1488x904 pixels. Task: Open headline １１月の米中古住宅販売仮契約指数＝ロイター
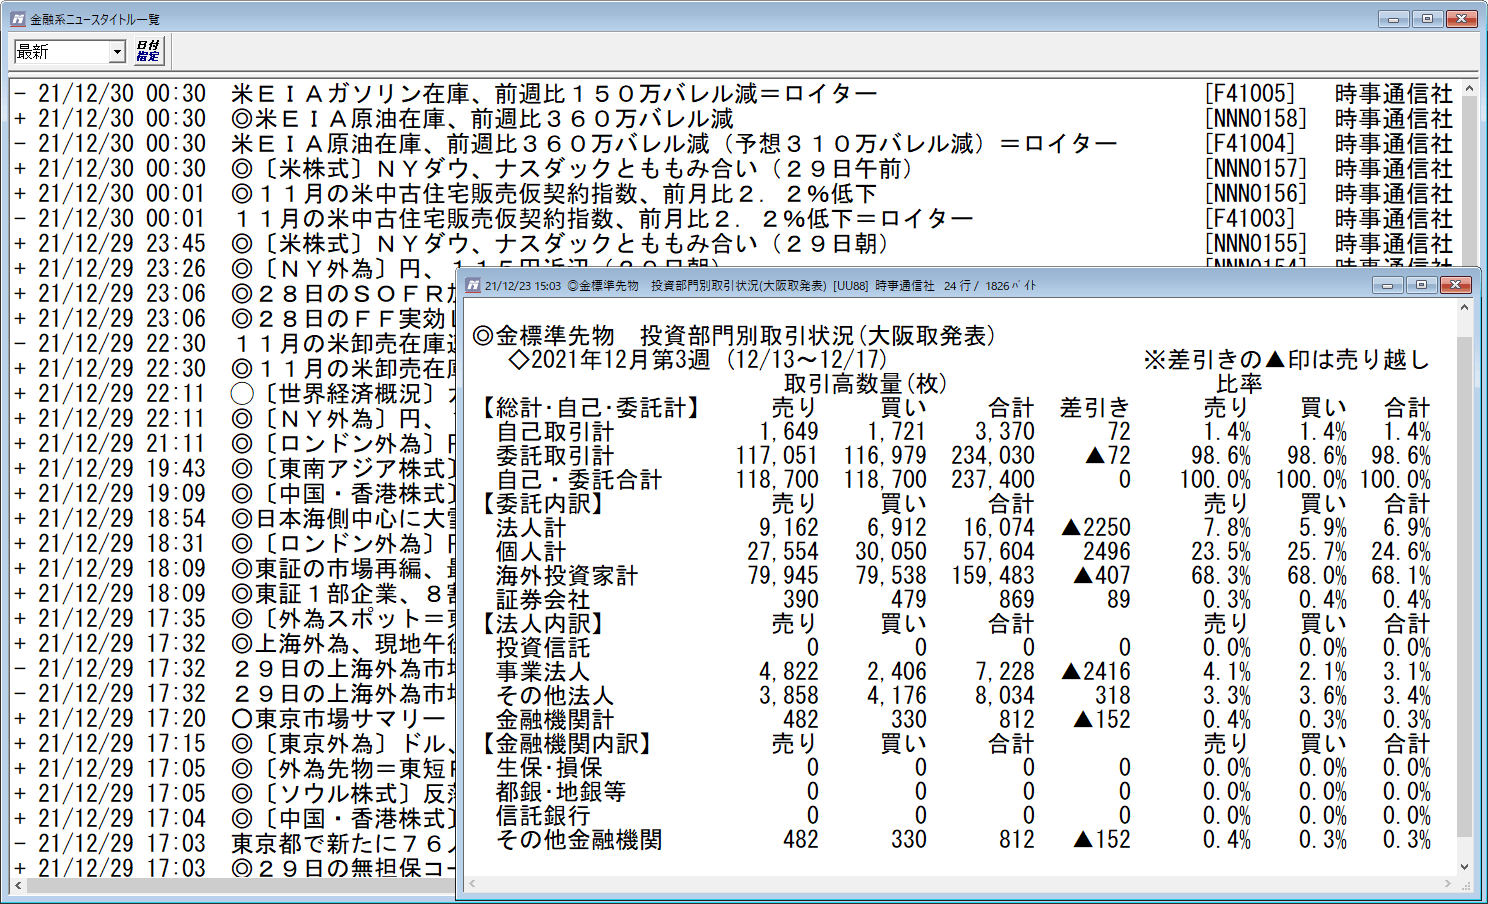[x=602, y=219]
